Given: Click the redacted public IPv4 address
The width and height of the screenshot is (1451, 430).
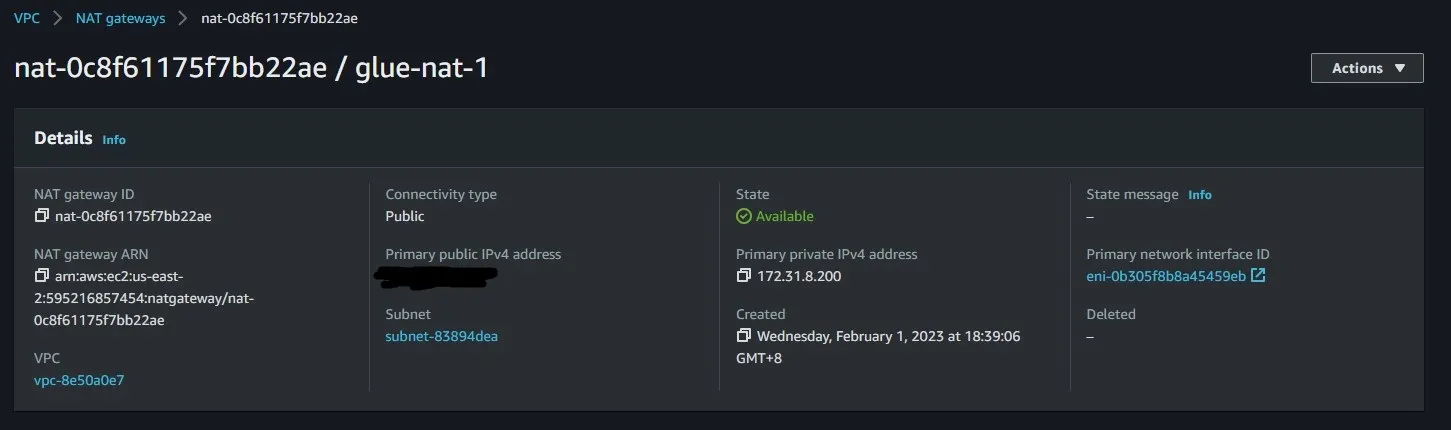Looking at the screenshot, I should pyautogui.click(x=436, y=275).
